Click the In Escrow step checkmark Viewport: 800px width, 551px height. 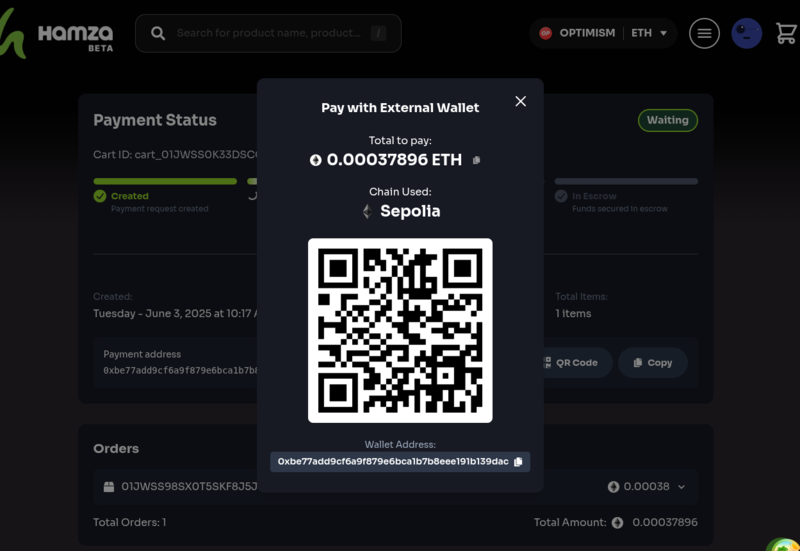561,196
